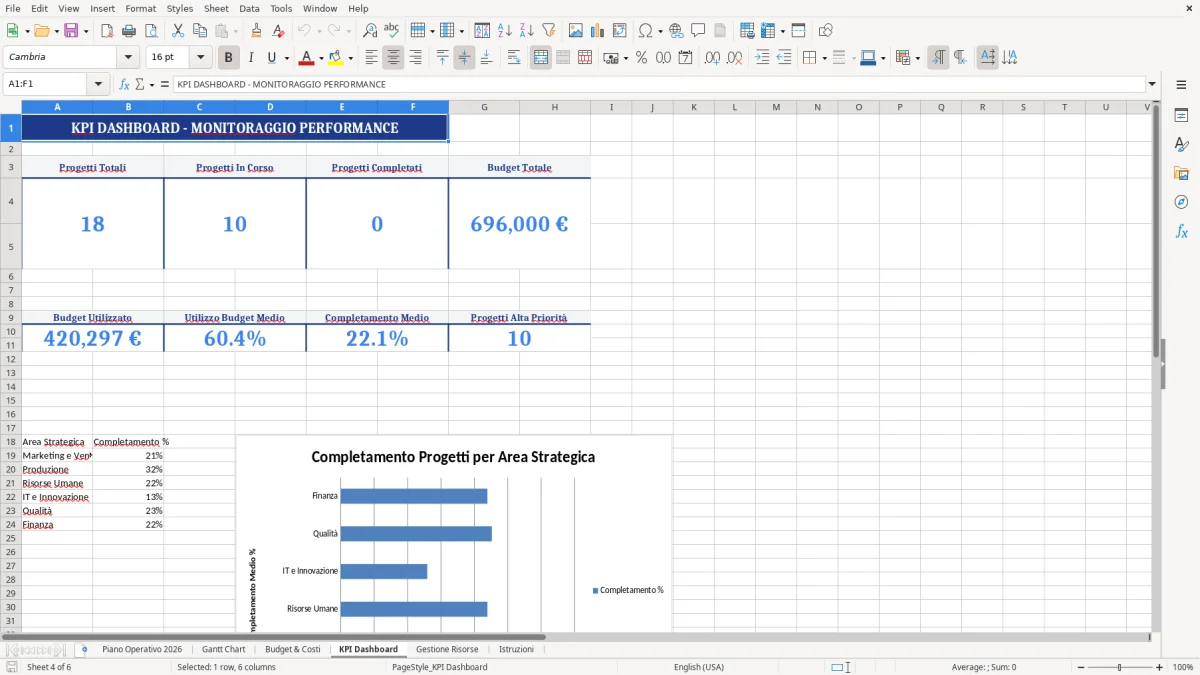Open the Special Character dropdown arrow
Viewport: 1200px width, 675px height.
[660, 31]
